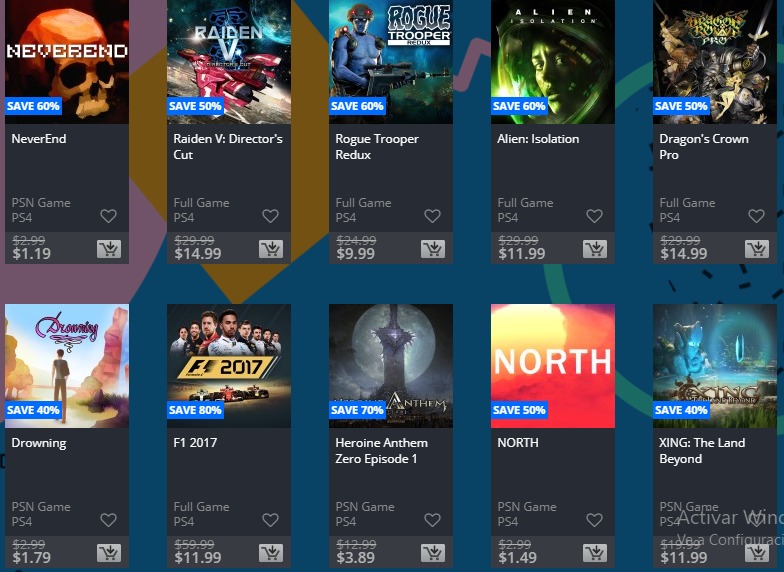Open the Raiden V: Director's Cut title link
Image resolution: width=784 pixels, height=572 pixels.
[x=228, y=146]
